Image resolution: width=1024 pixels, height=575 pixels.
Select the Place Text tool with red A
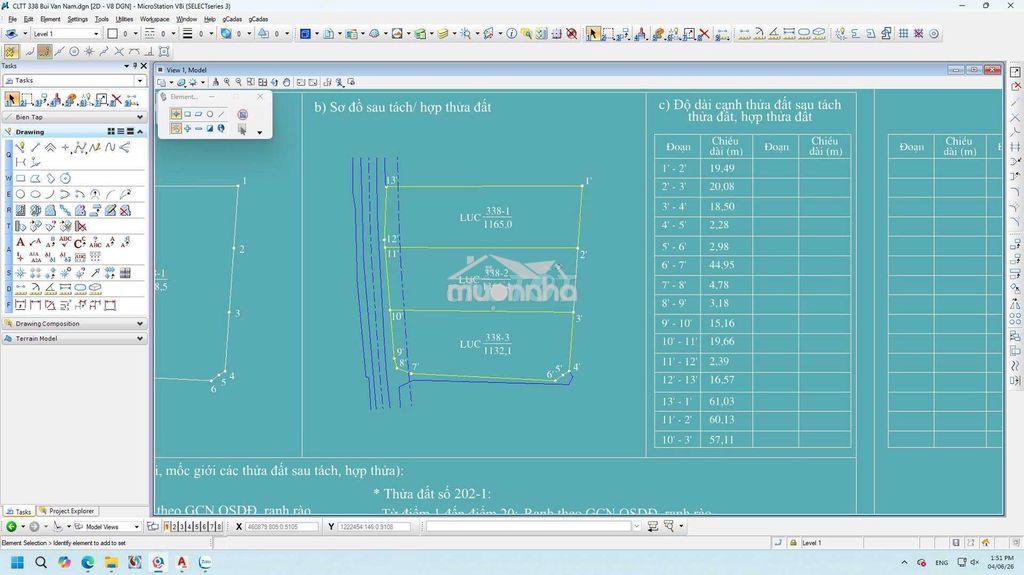pyautogui.click(x=20, y=242)
